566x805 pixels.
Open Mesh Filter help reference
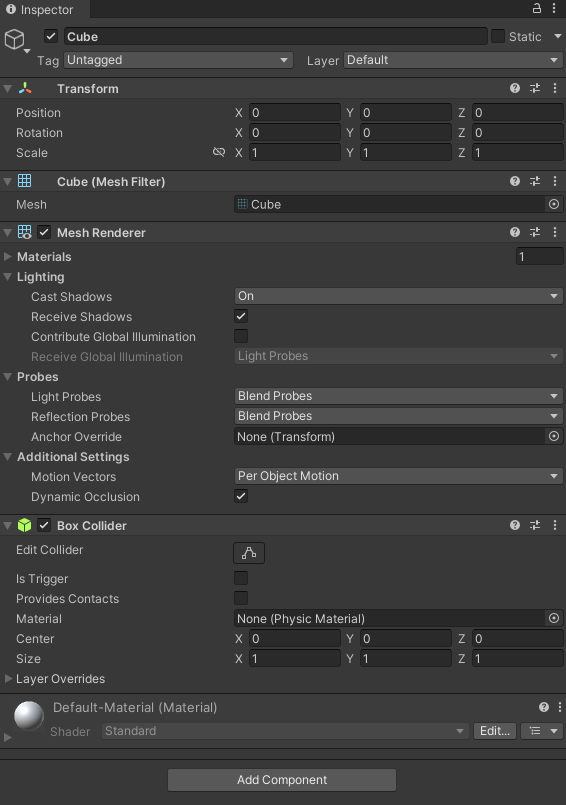coord(515,181)
